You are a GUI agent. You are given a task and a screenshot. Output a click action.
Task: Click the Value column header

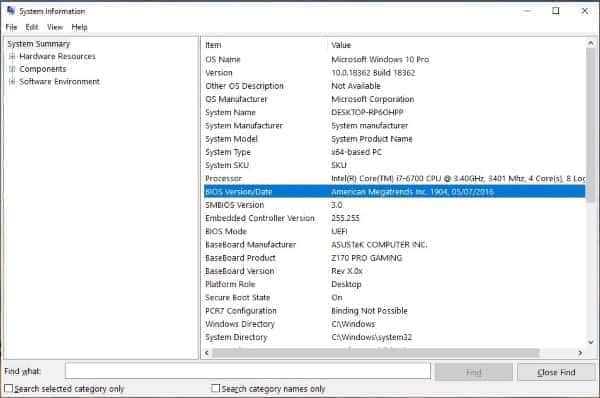tap(455, 45)
